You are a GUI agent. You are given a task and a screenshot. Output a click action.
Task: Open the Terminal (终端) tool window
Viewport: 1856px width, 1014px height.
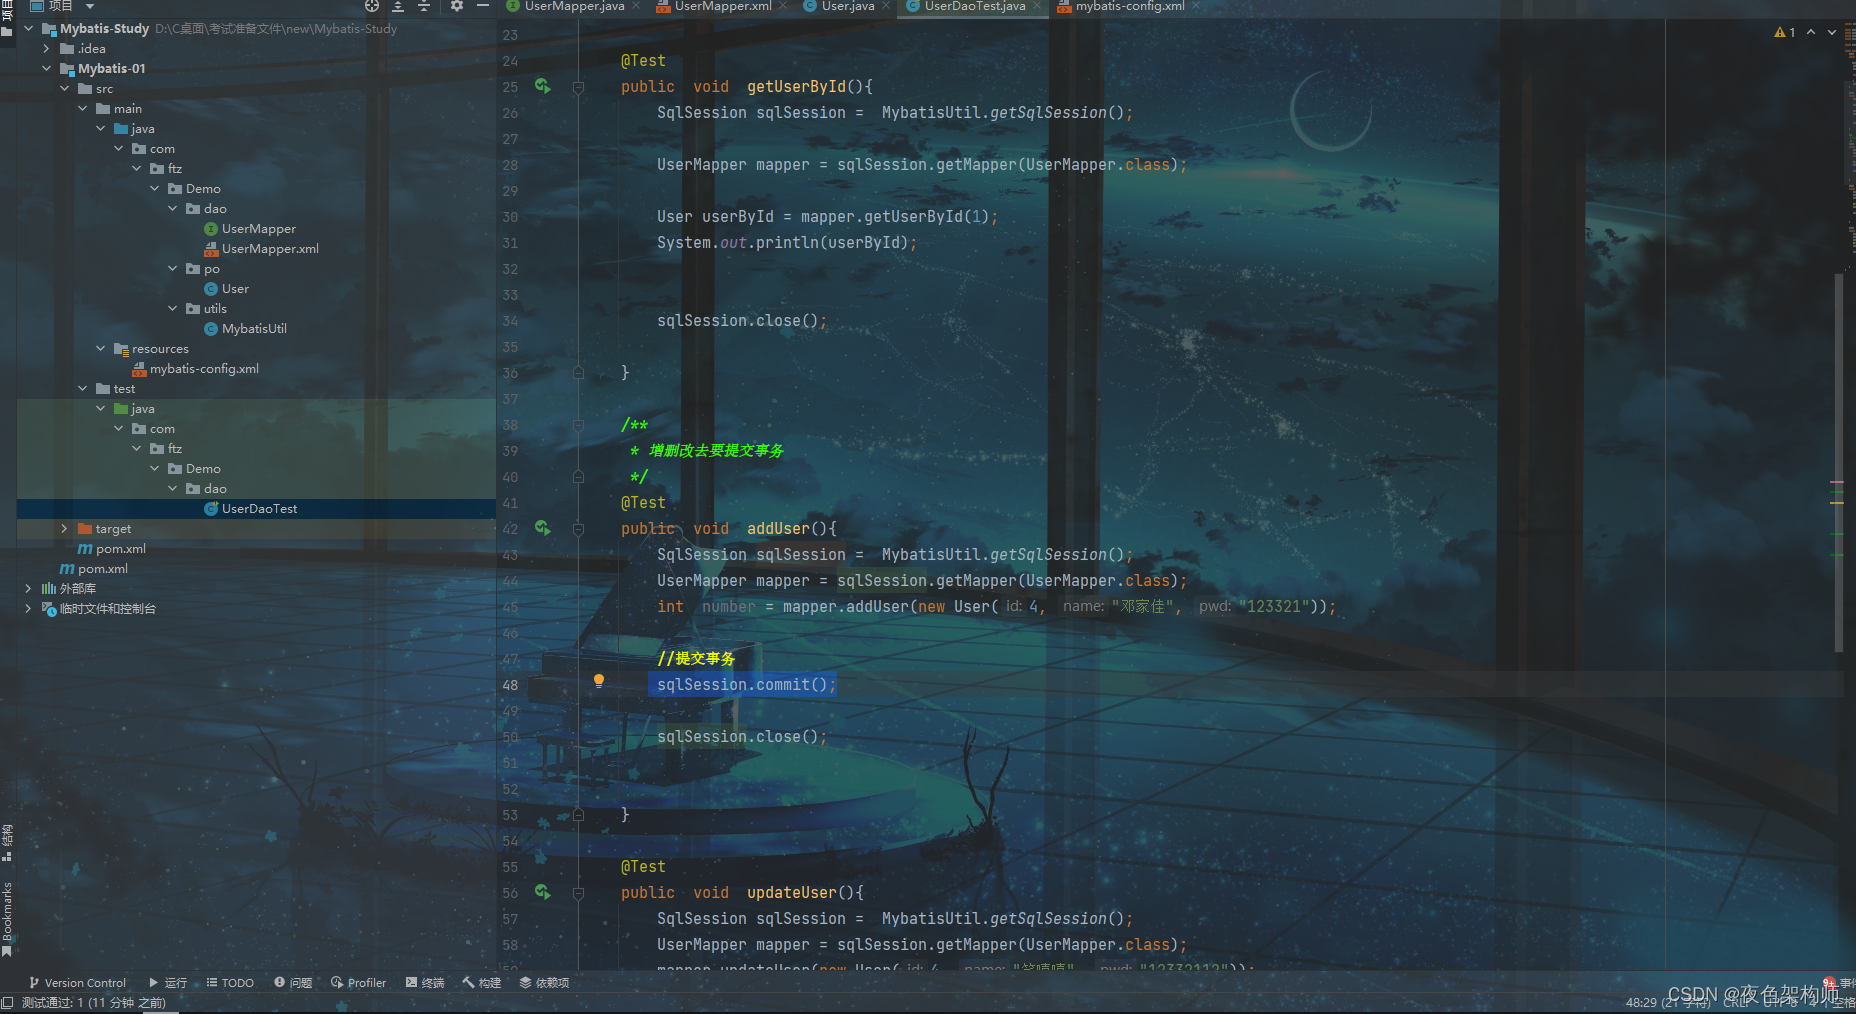[x=425, y=983]
